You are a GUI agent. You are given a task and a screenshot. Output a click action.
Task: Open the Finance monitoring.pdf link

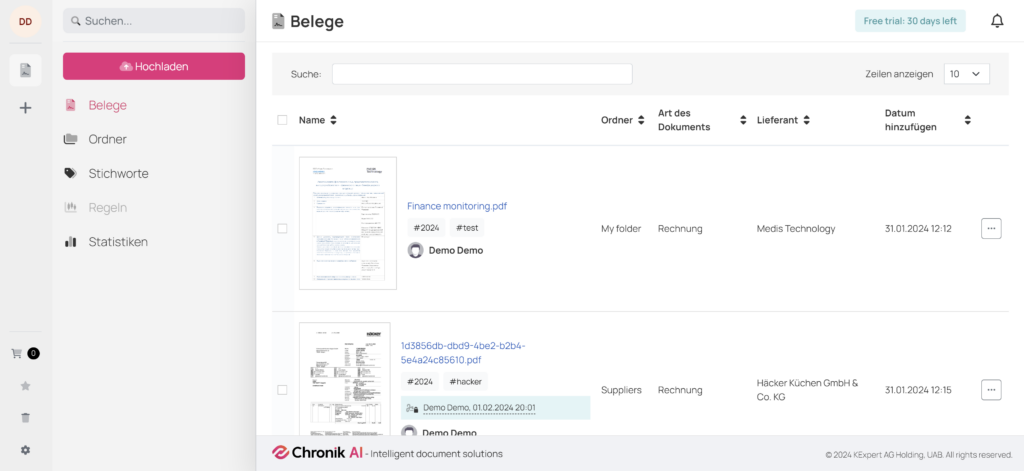456,206
